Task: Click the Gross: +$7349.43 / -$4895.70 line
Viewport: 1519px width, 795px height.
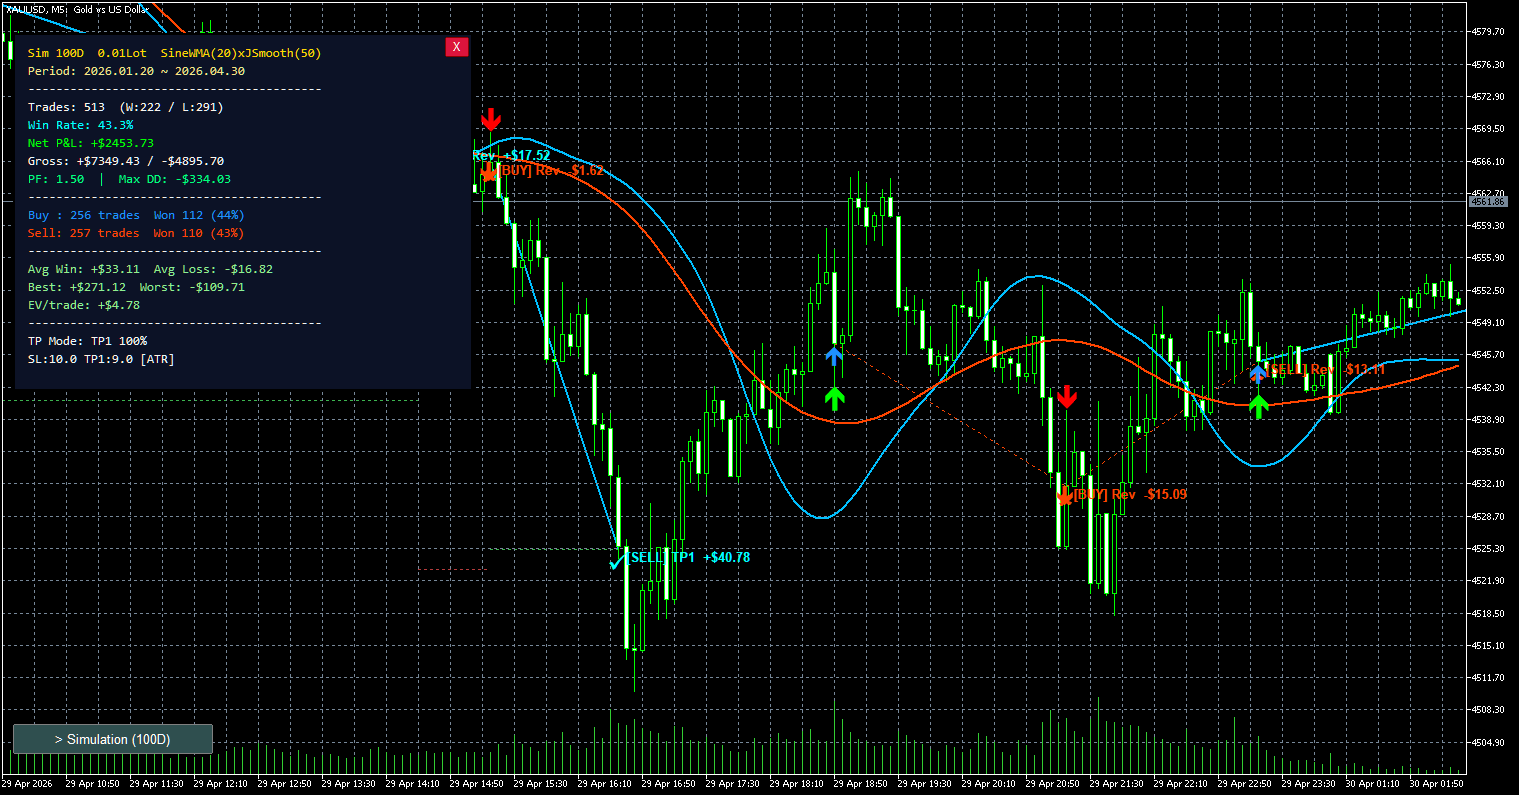Action: (126, 161)
